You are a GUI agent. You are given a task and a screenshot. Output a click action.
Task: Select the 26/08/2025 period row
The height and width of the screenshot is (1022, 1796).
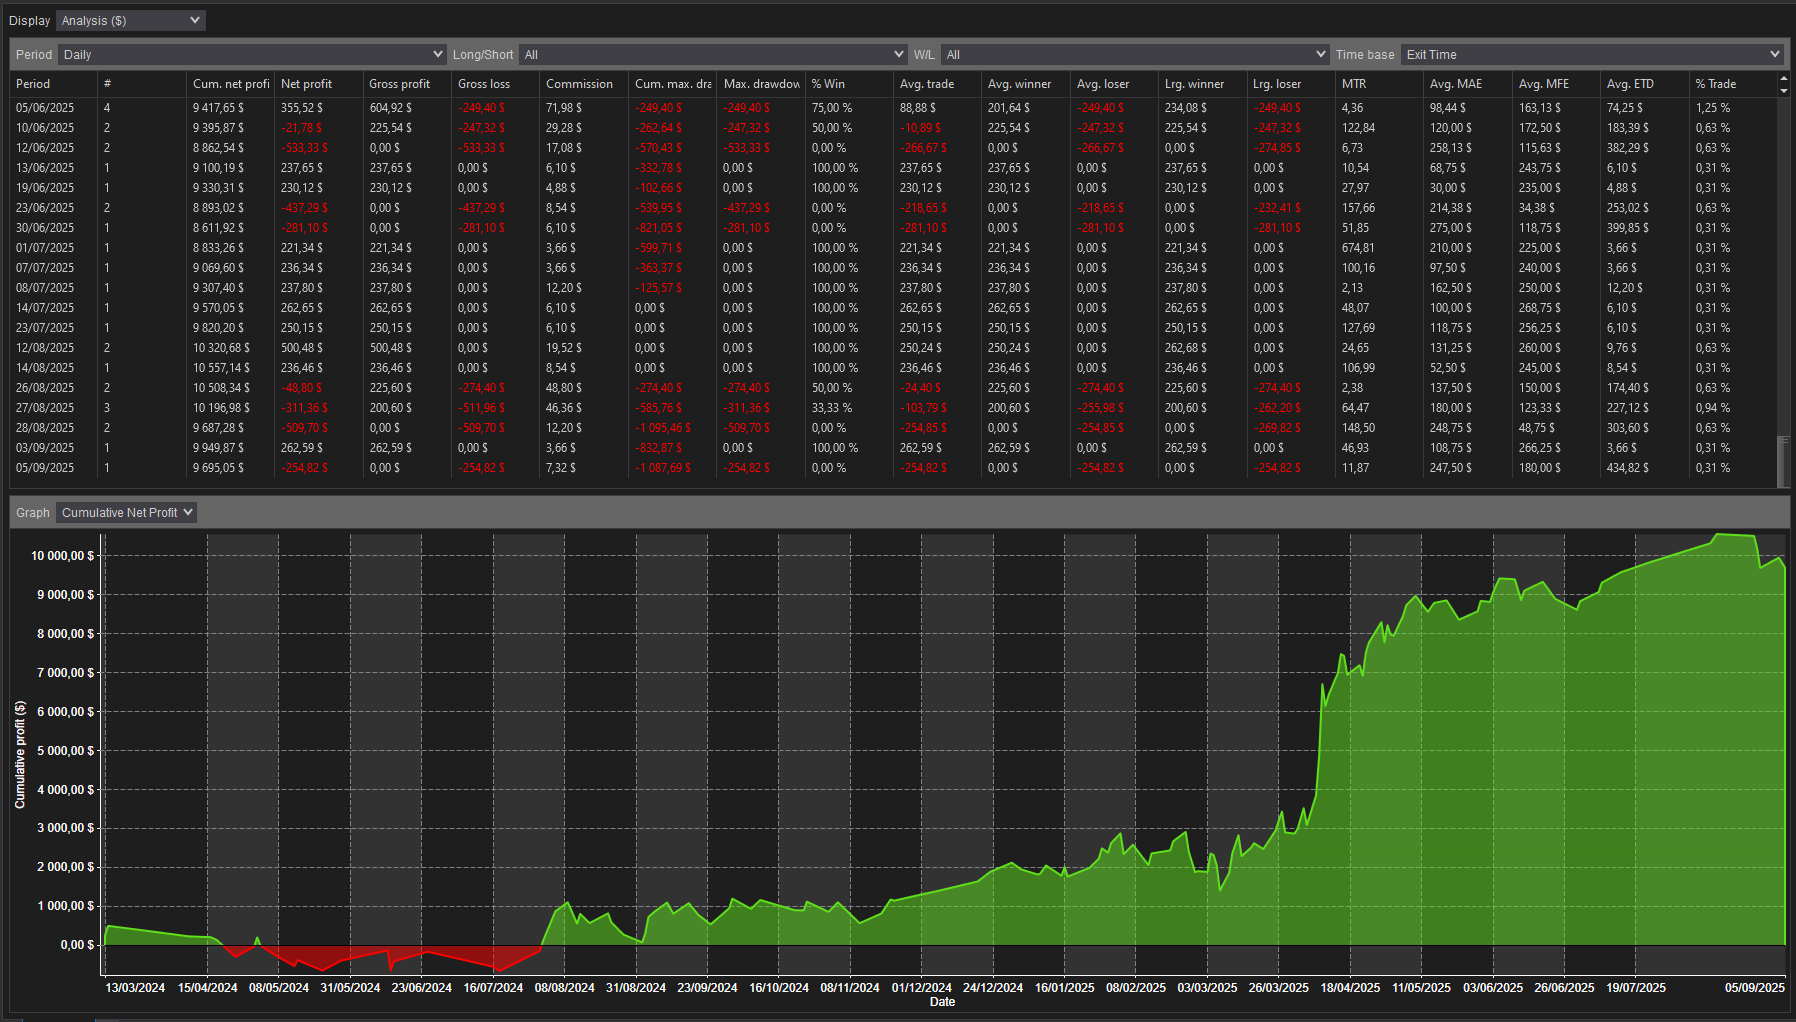coord(893,388)
